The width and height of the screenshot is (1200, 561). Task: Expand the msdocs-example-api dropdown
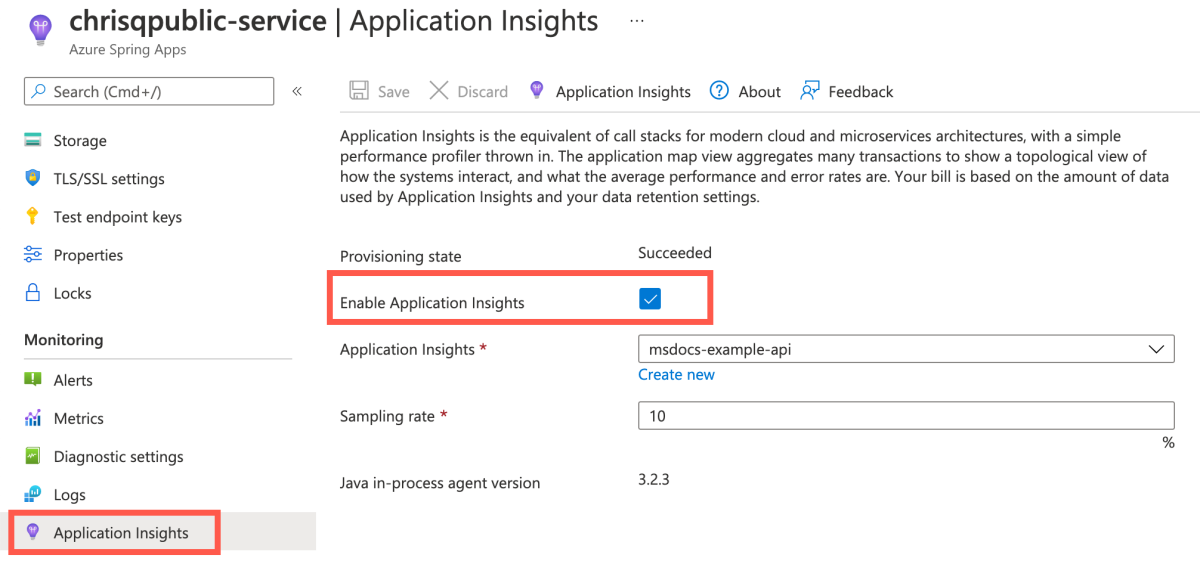pos(906,349)
